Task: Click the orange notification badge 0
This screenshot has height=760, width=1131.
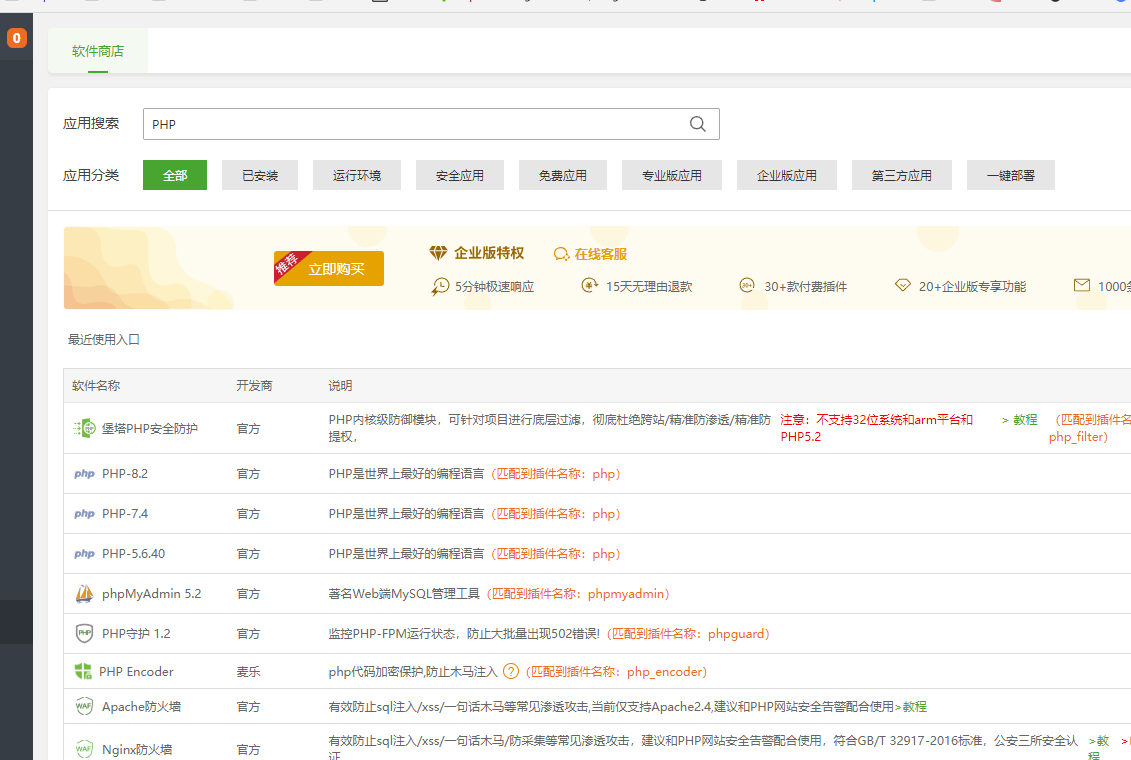Action: (x=17, y=39)
